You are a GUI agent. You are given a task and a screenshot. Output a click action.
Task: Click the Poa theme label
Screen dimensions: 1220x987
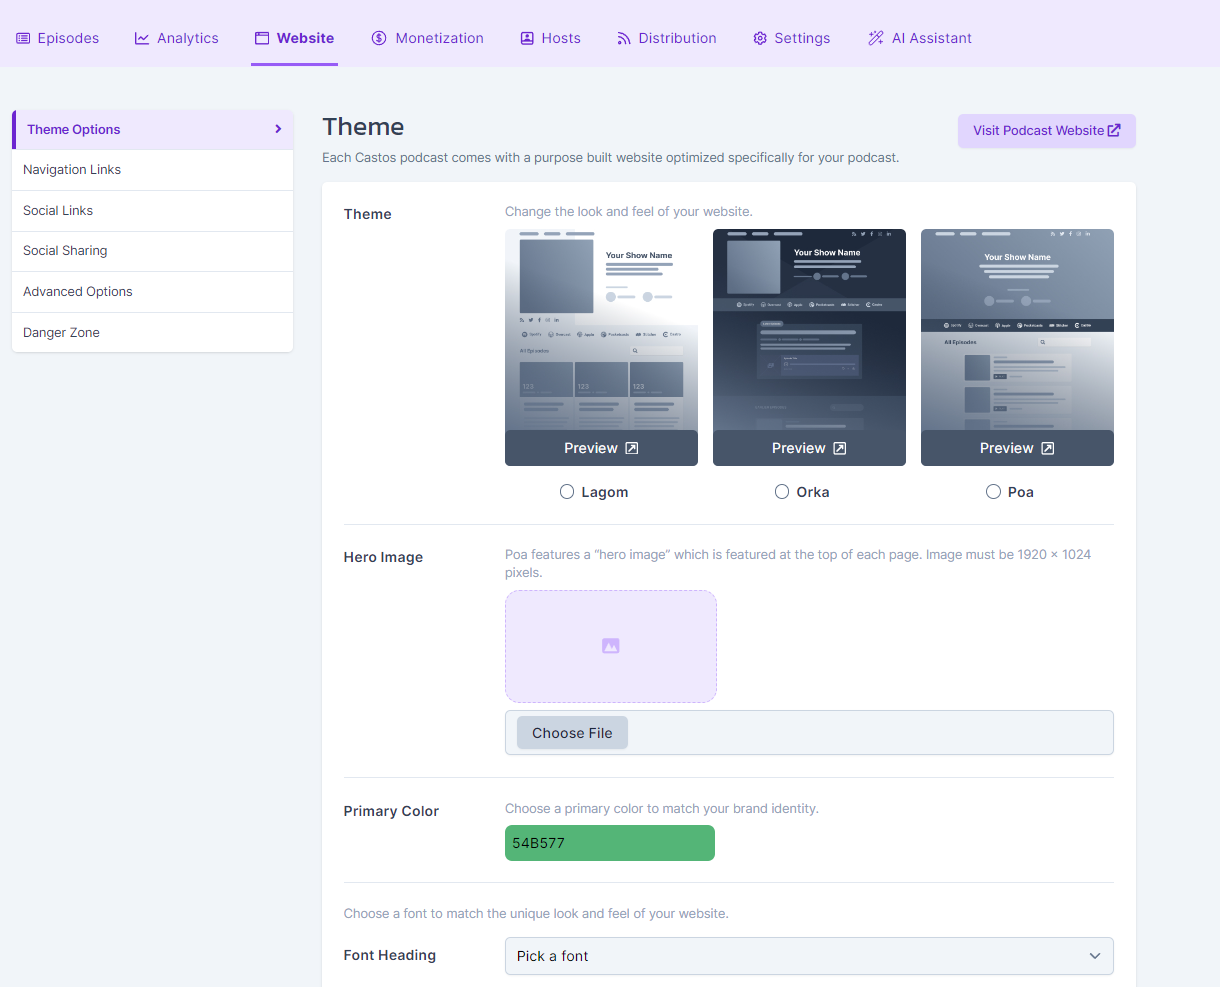pyautogui.click(x=1021, y=492)
